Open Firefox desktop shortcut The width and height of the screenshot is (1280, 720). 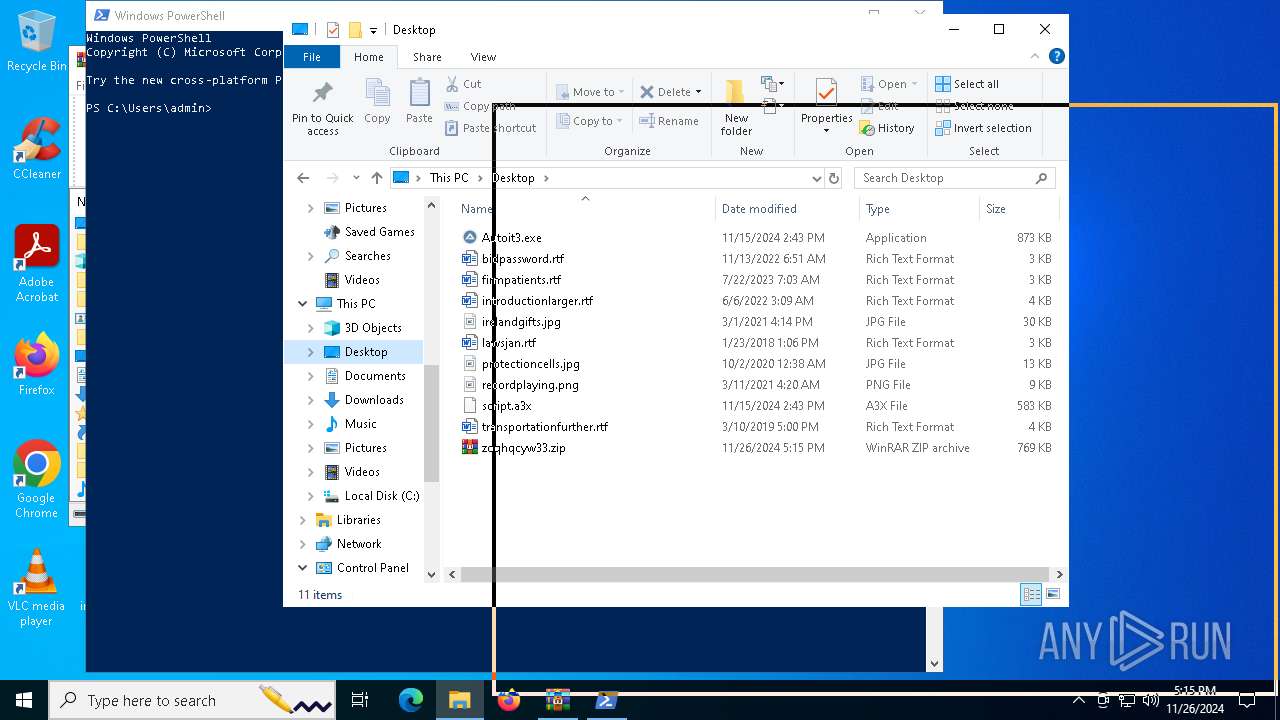coord(37,364)
